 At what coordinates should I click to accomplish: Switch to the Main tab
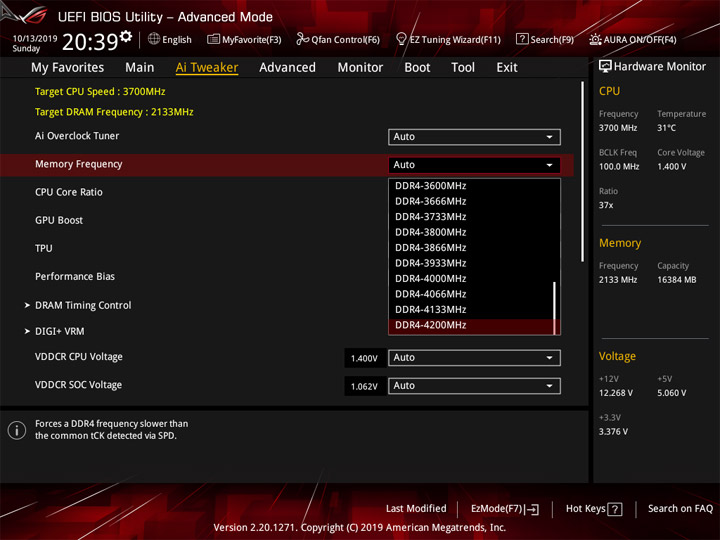coord(140,68)
